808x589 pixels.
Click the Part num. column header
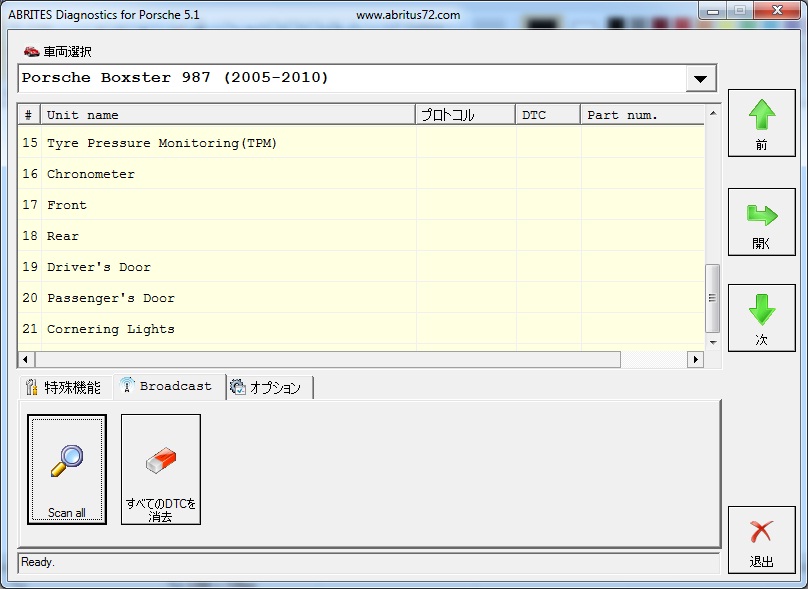point(642,115)
